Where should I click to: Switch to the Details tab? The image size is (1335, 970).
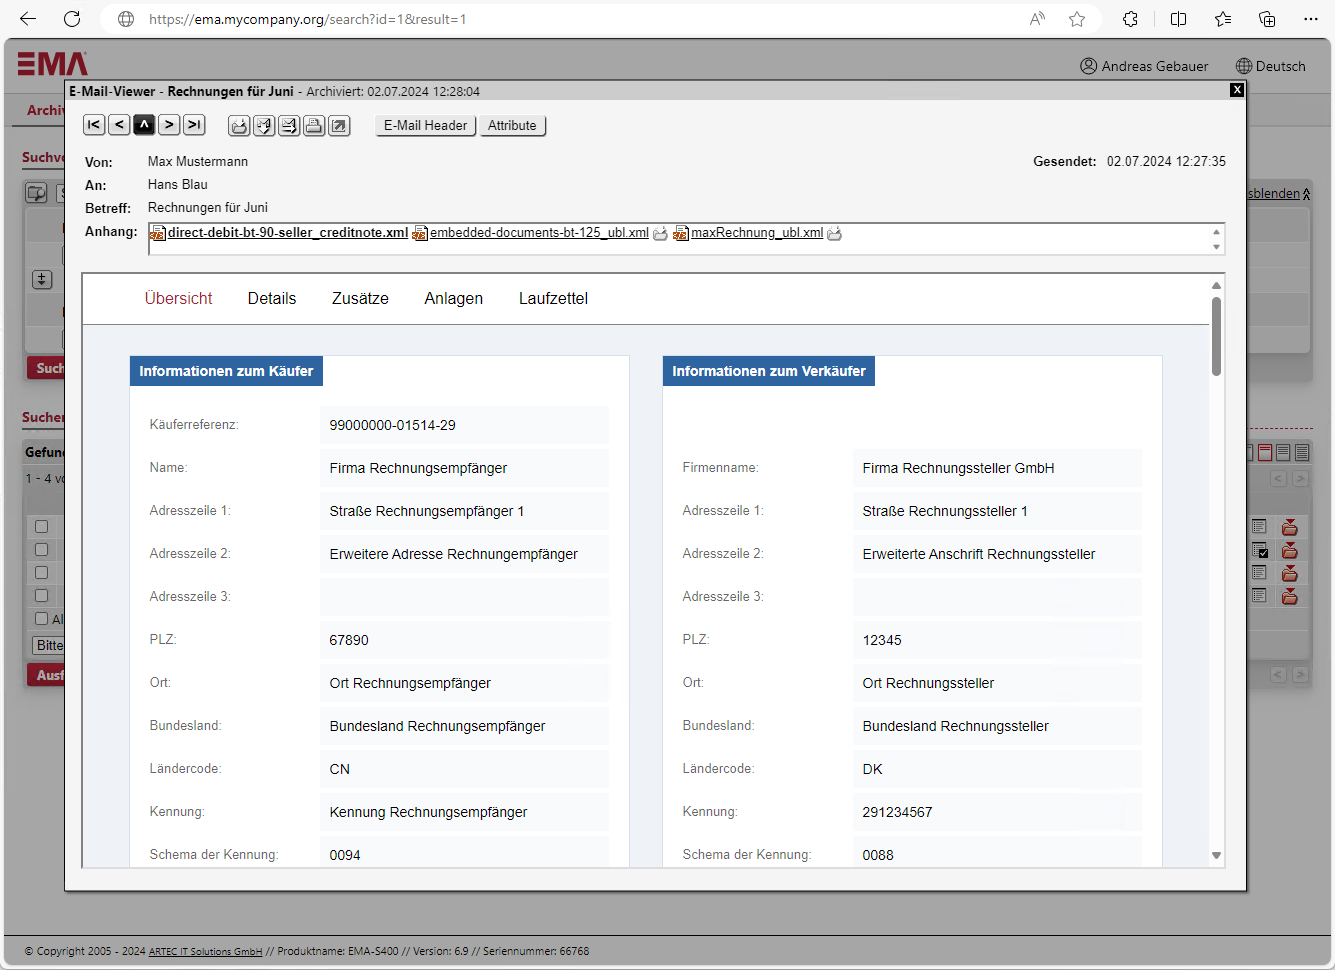[x=272, y=298]
